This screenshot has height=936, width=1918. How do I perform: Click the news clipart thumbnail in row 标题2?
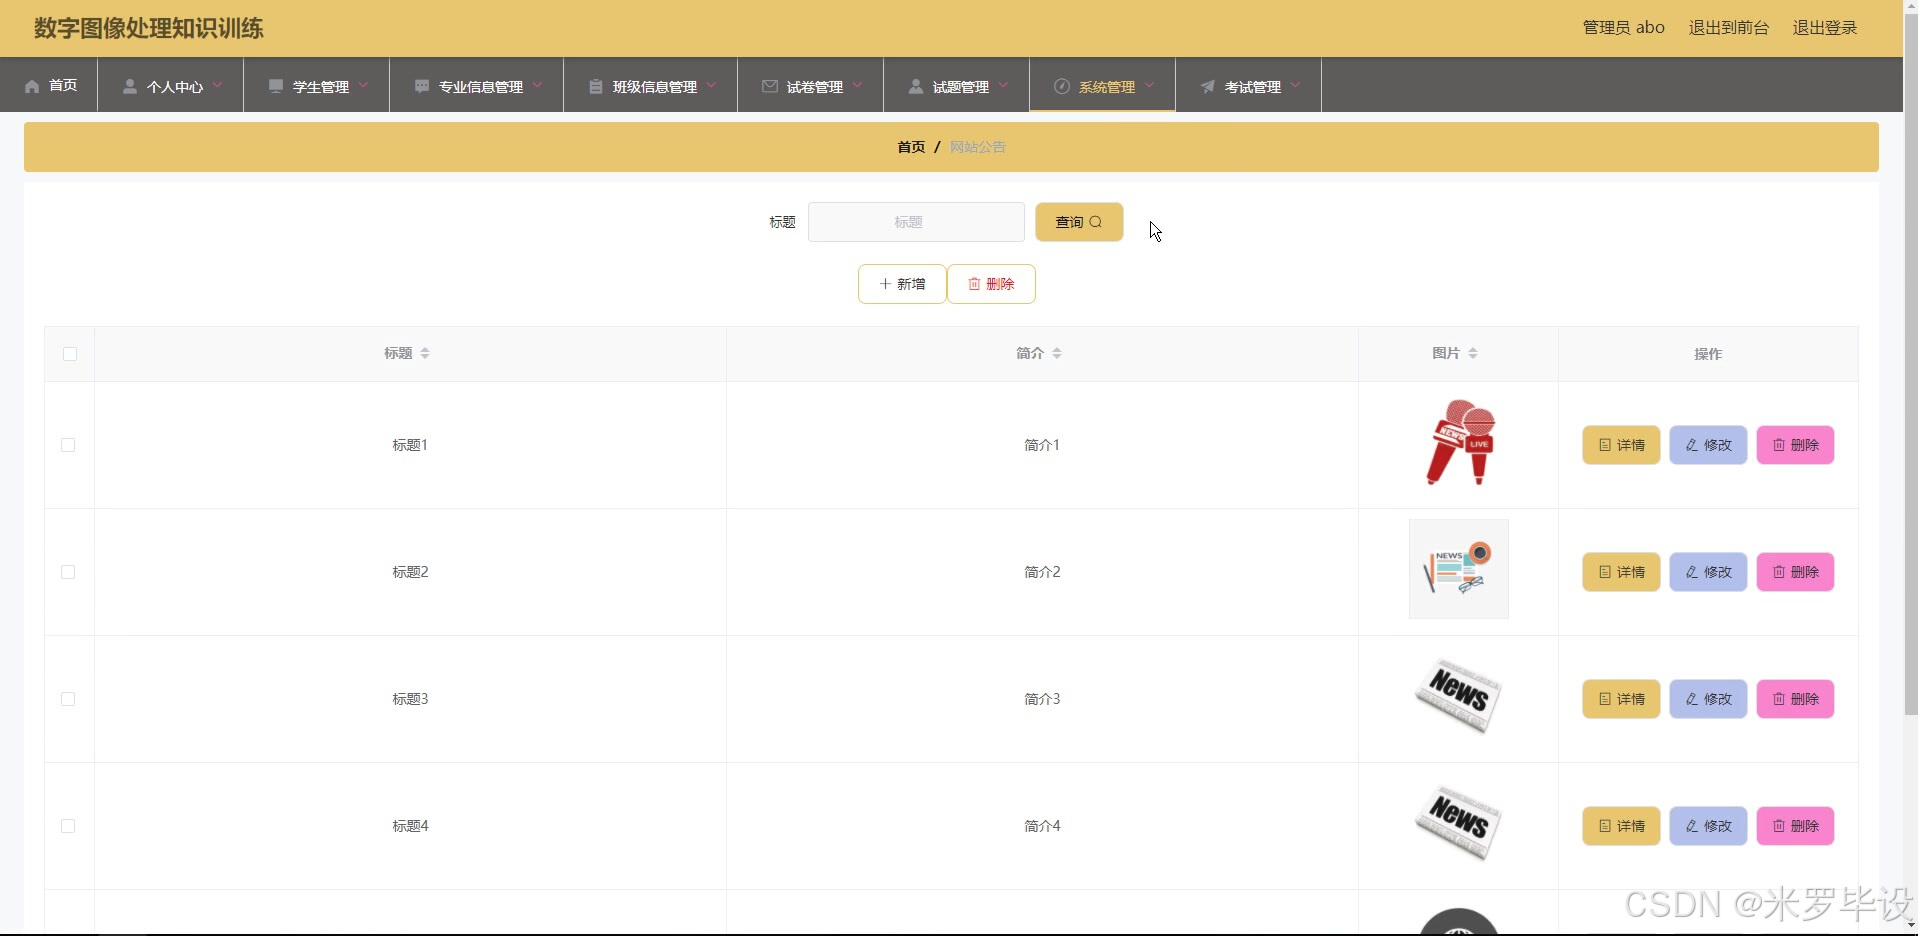point(1459,569)
